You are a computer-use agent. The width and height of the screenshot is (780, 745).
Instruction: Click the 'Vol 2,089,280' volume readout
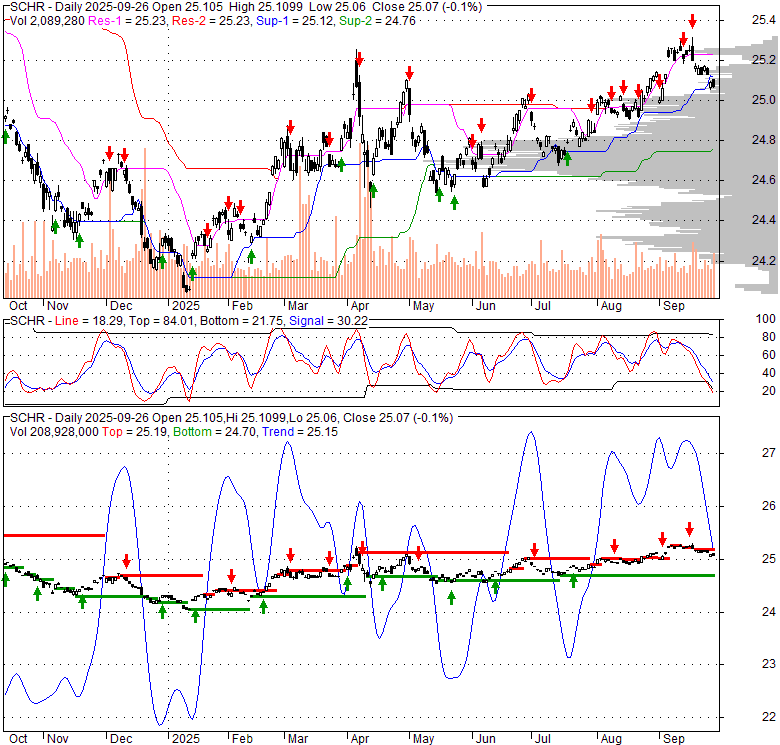47,21
